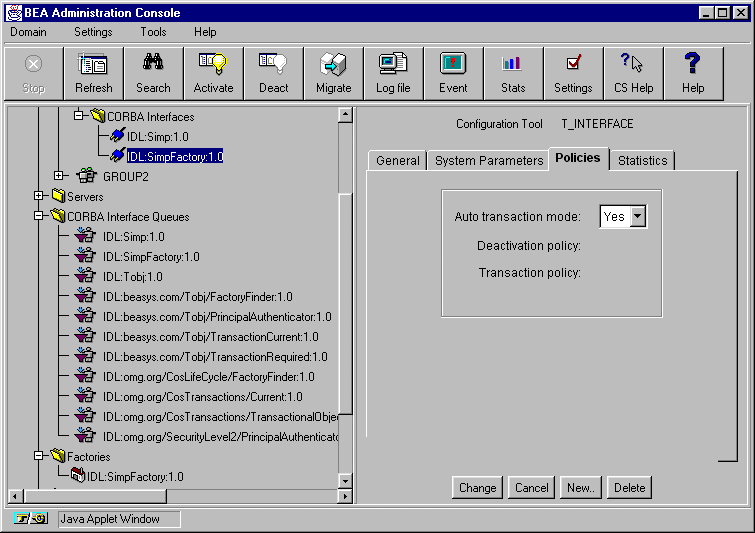Select IDL:SimpFactory:1.0 in CORBA Interface Queues
Screen dimensions: 755x533
click(x=151, y=257)
